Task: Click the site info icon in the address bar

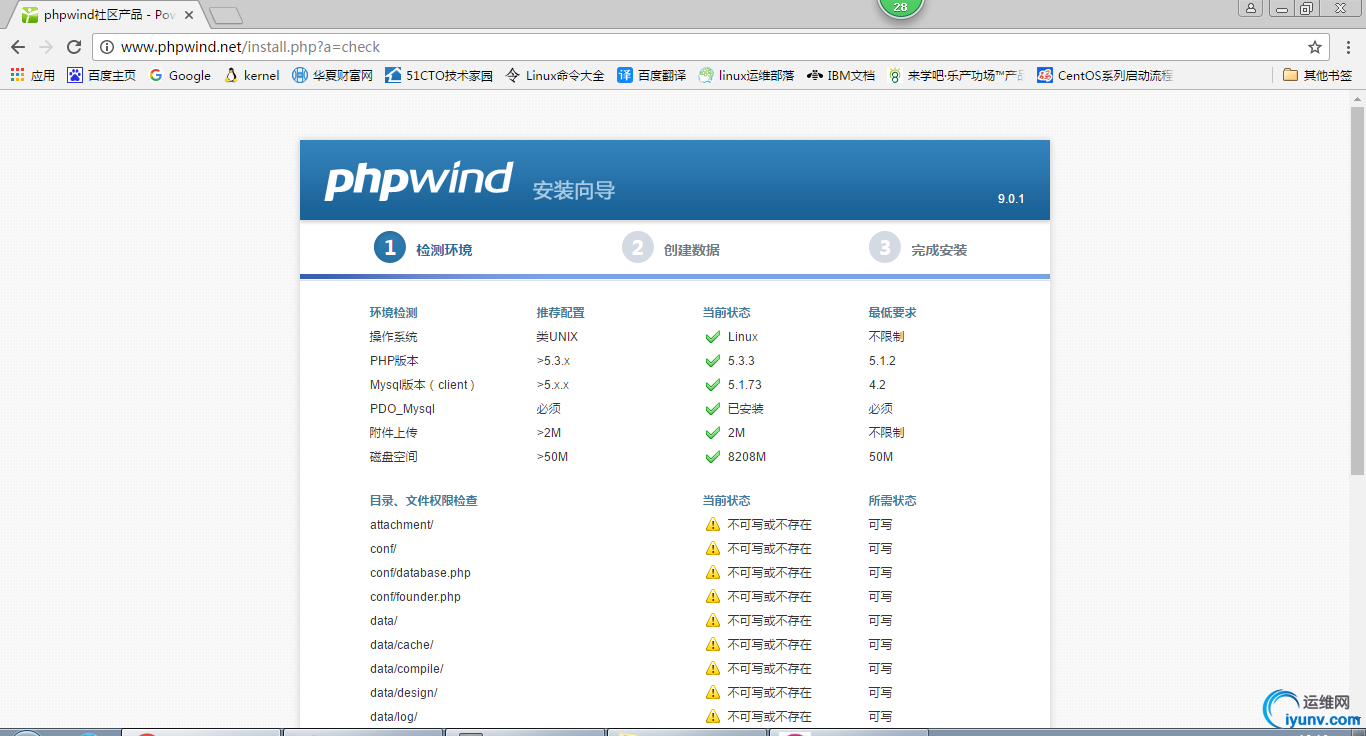Action: (x=107, y=47)
